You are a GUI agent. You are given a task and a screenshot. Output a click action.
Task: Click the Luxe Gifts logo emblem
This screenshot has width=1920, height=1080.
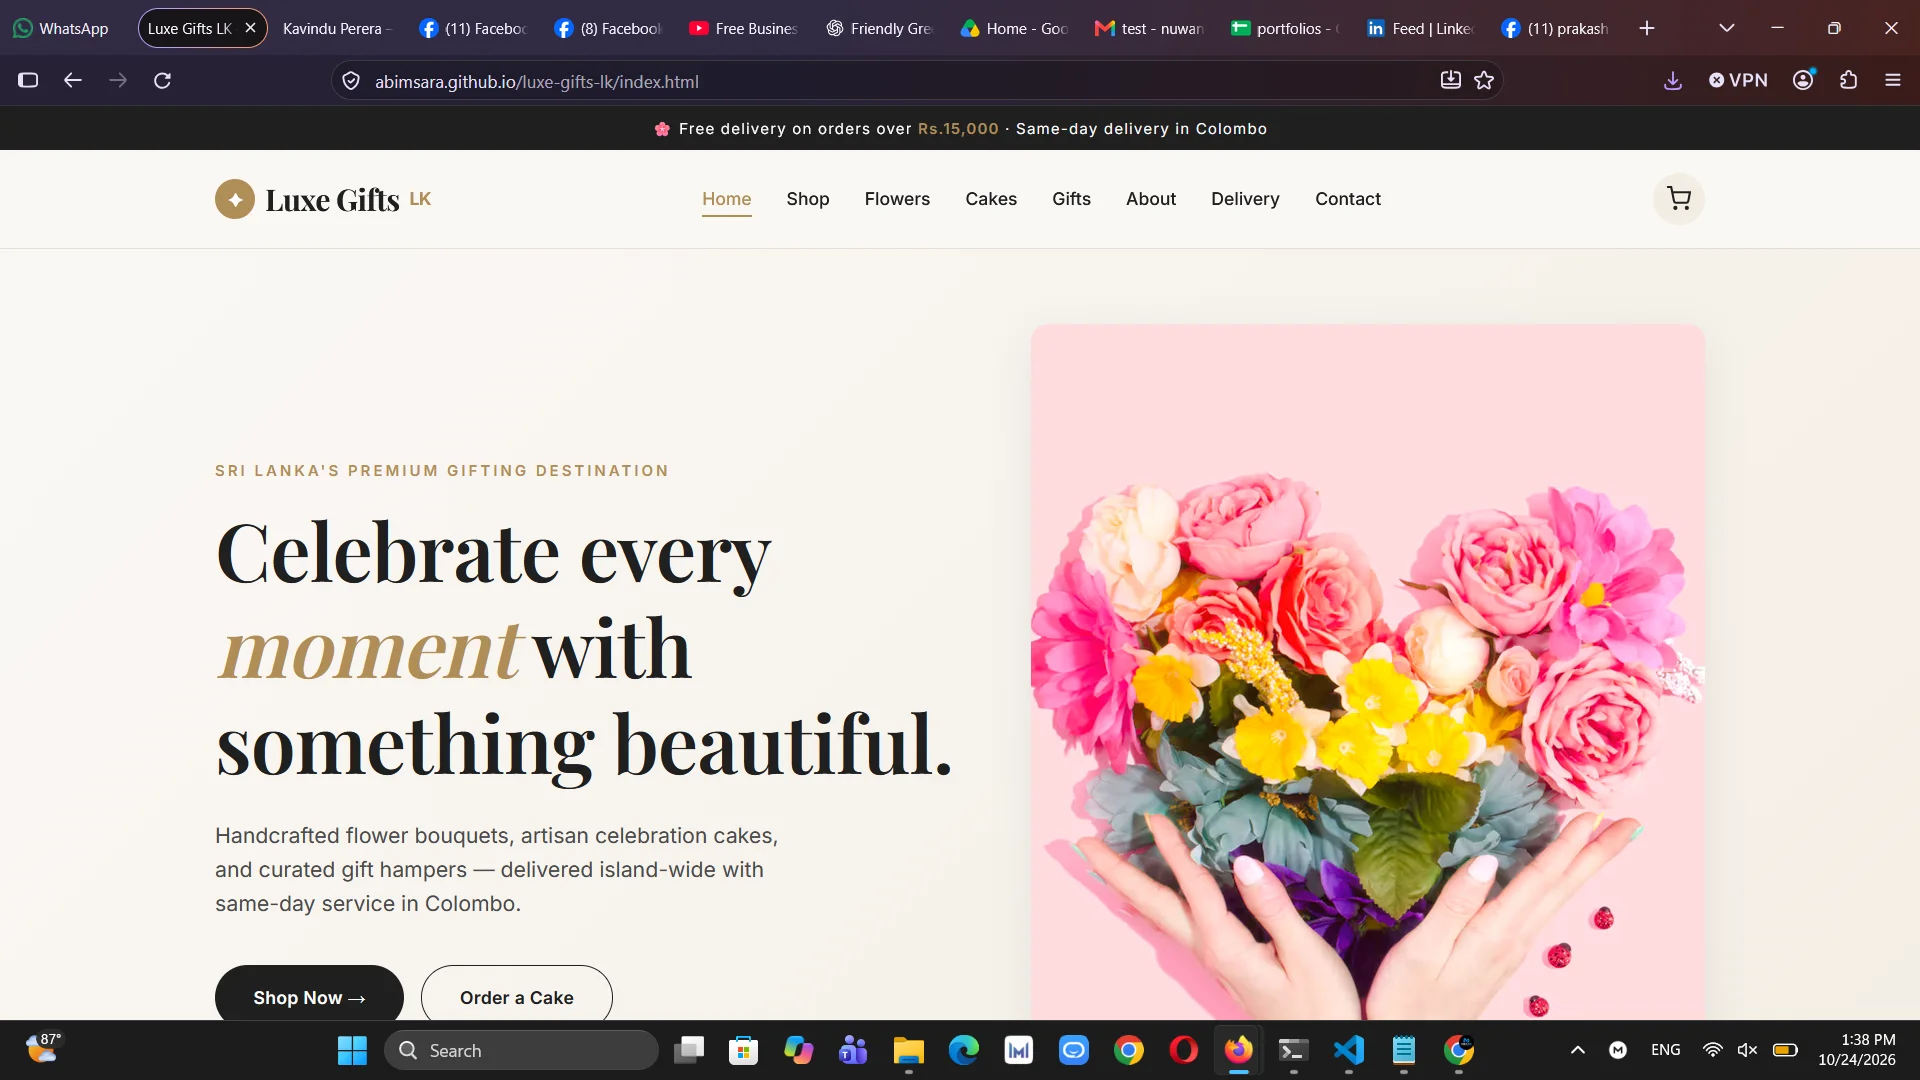coord(235,199)
